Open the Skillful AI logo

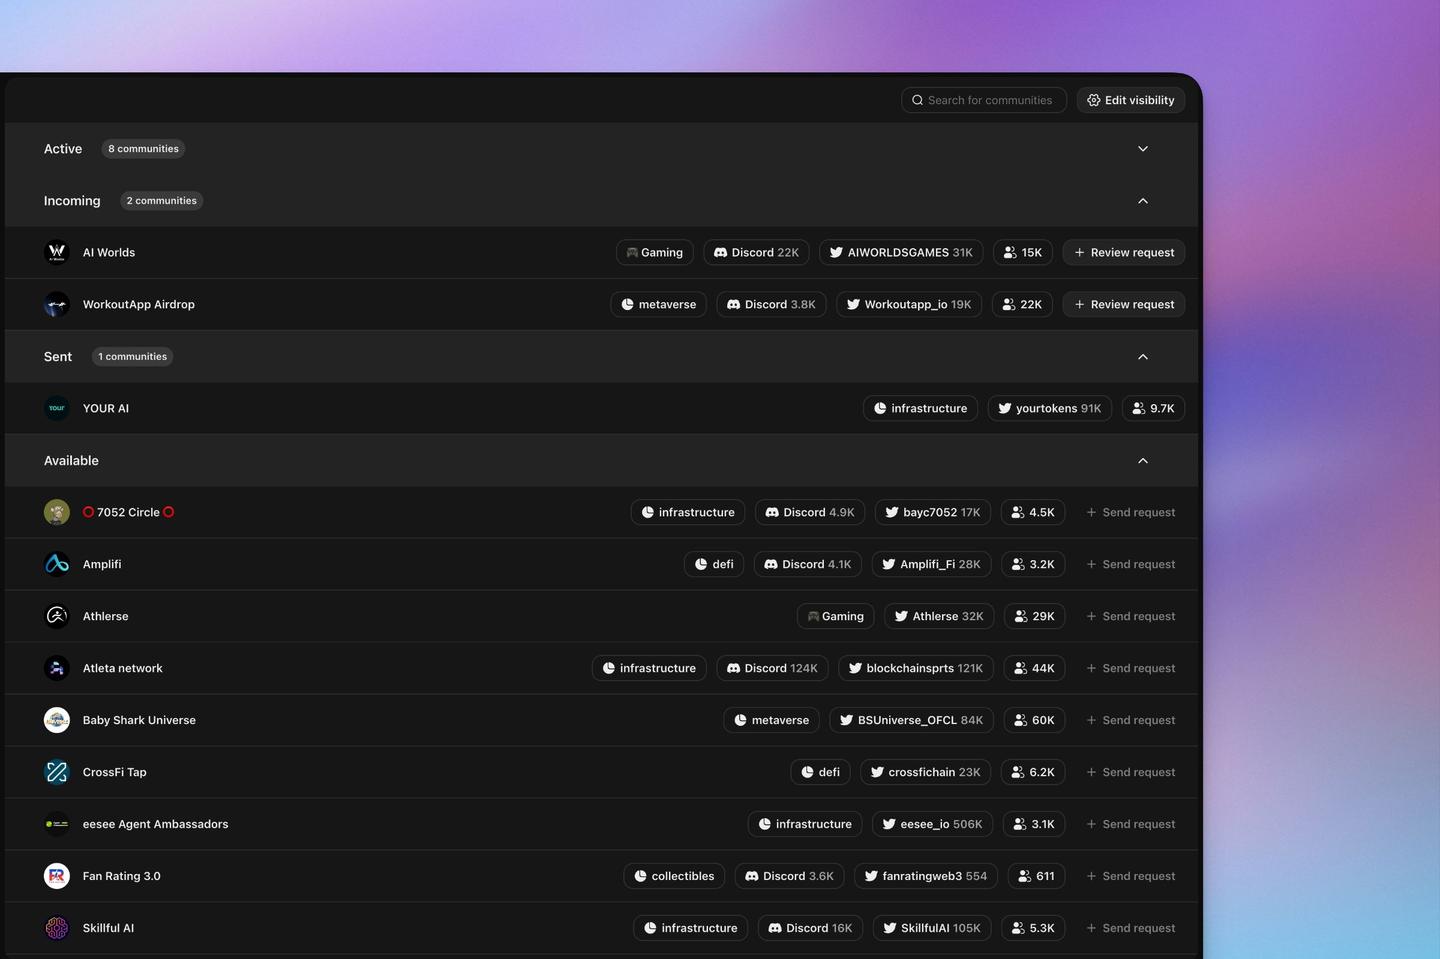click(x=57, y=928)
